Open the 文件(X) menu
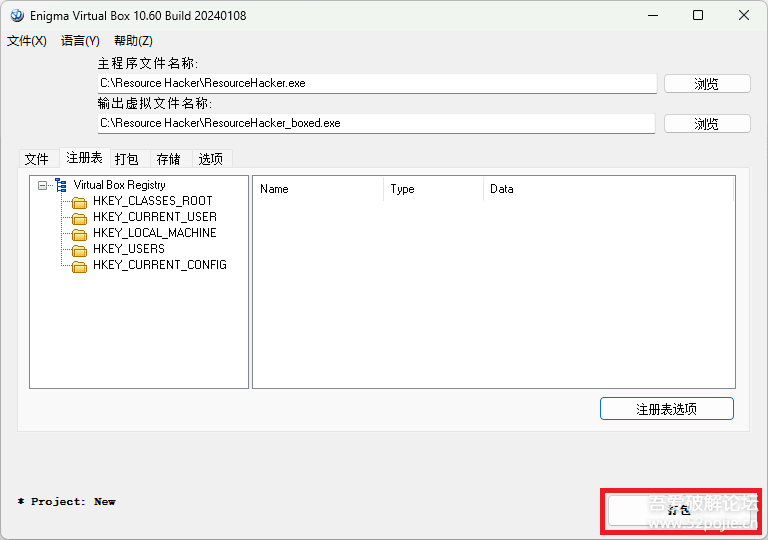This screenshot has width=768, height=540. [27, 41]
